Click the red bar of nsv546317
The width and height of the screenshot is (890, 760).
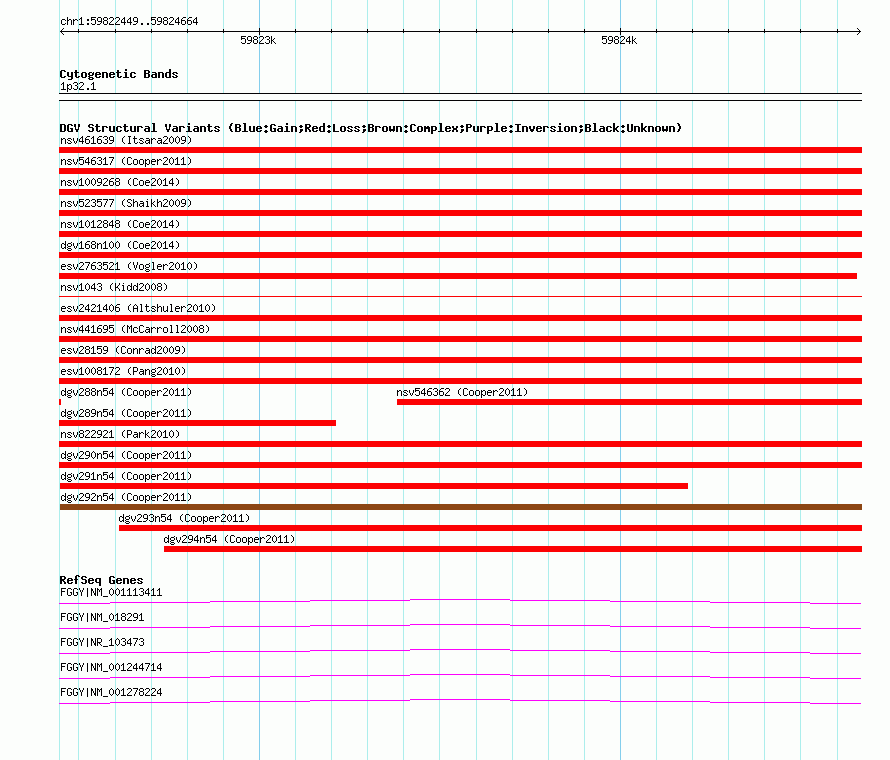coord(460,171)
